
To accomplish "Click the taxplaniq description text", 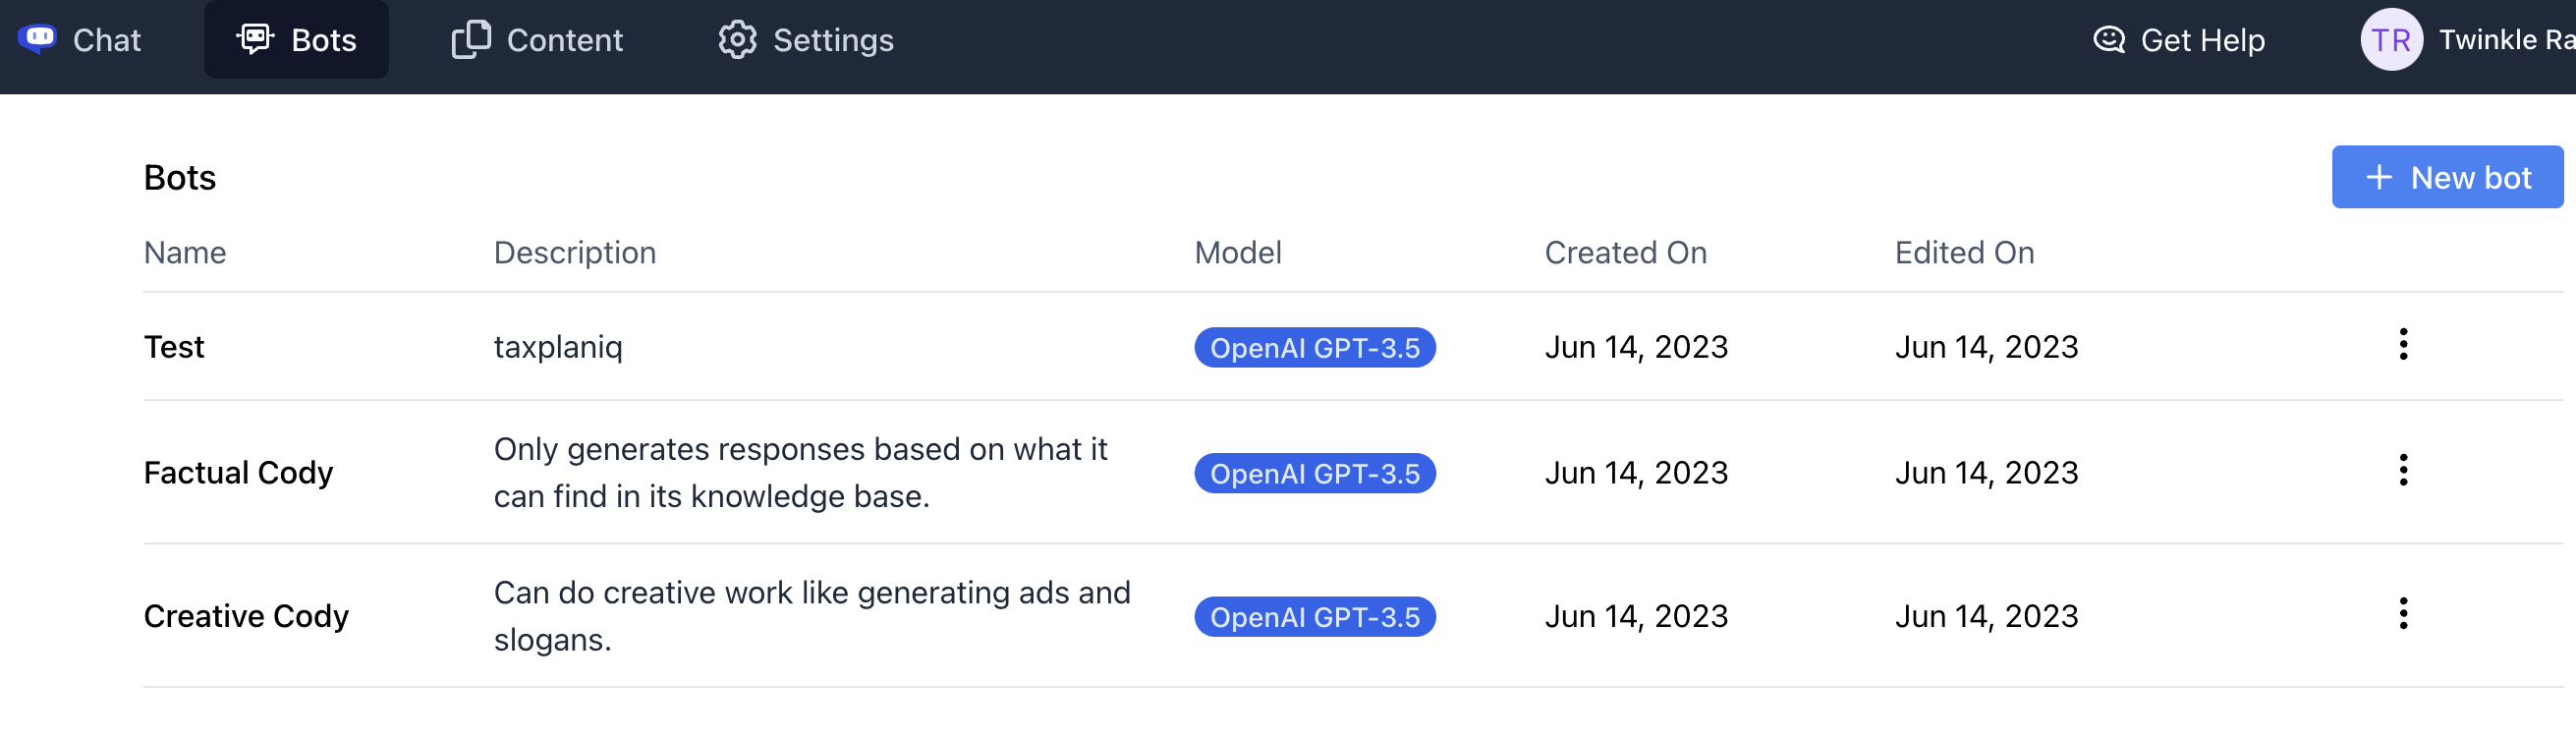I will (x=558, y=347).
